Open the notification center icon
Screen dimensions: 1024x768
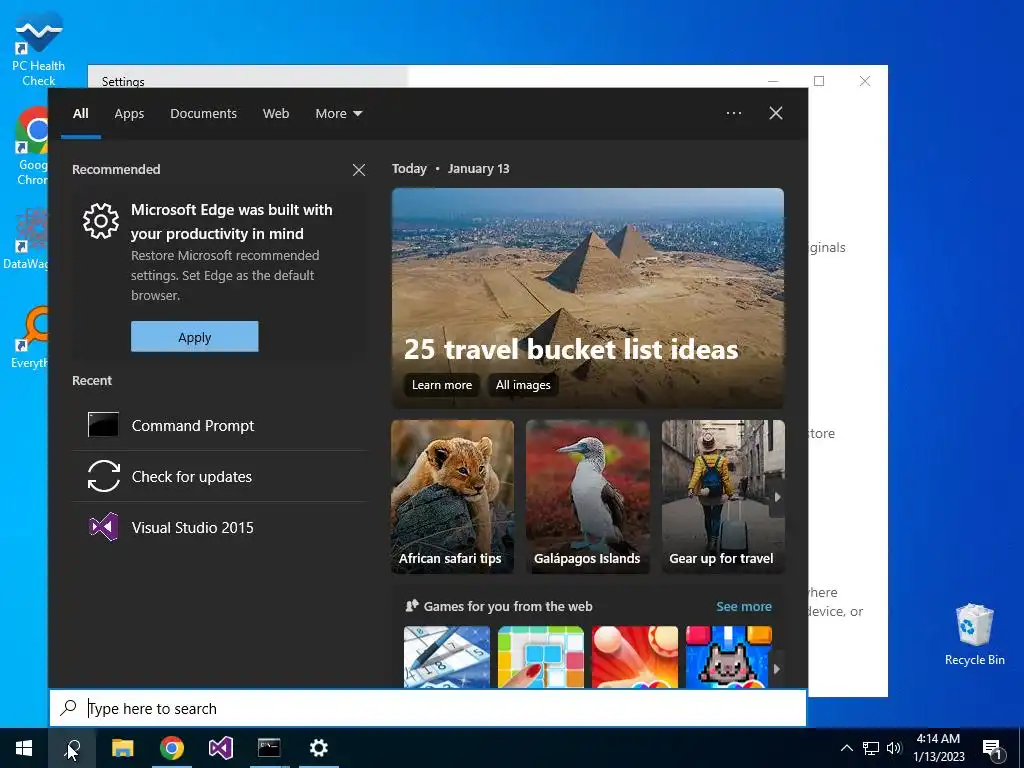[x=992, y=749]
